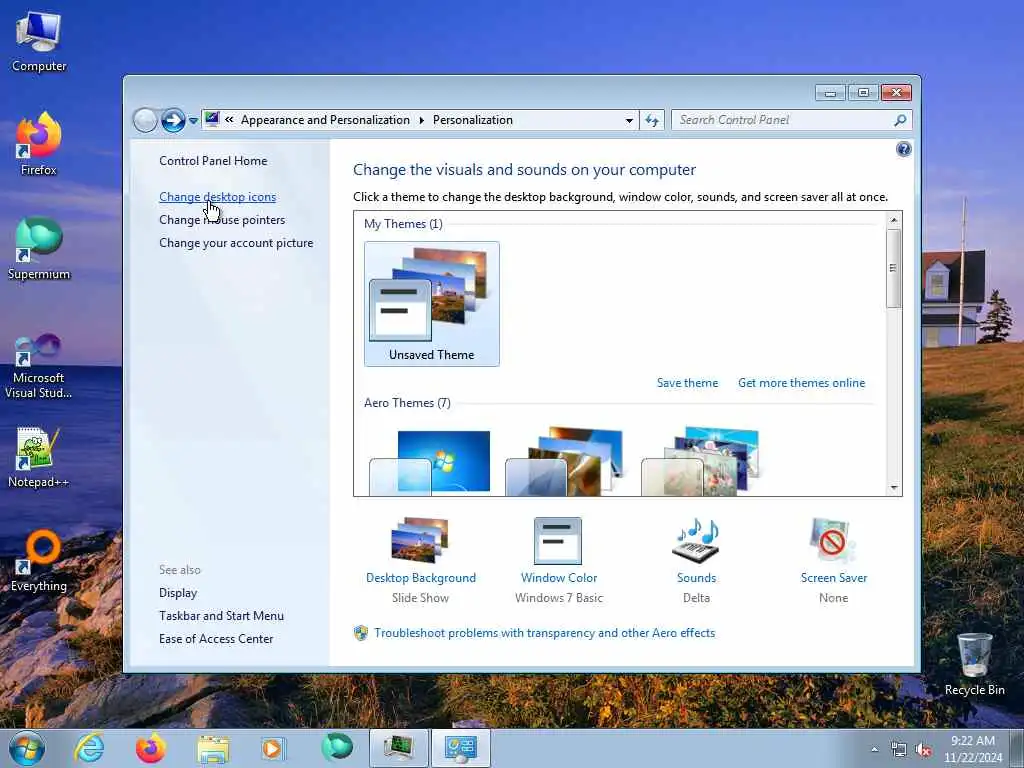Viewport: 1024px width, 768px height.
Task: Close the Personalization window
Action: [896, 93]
